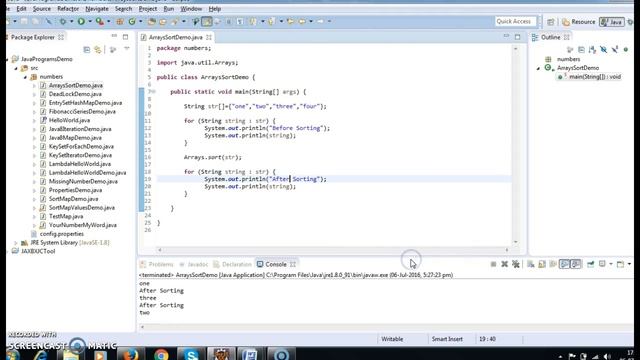Open FibonacciSeriesDemo.java in Package Explorer

point(82,111)
